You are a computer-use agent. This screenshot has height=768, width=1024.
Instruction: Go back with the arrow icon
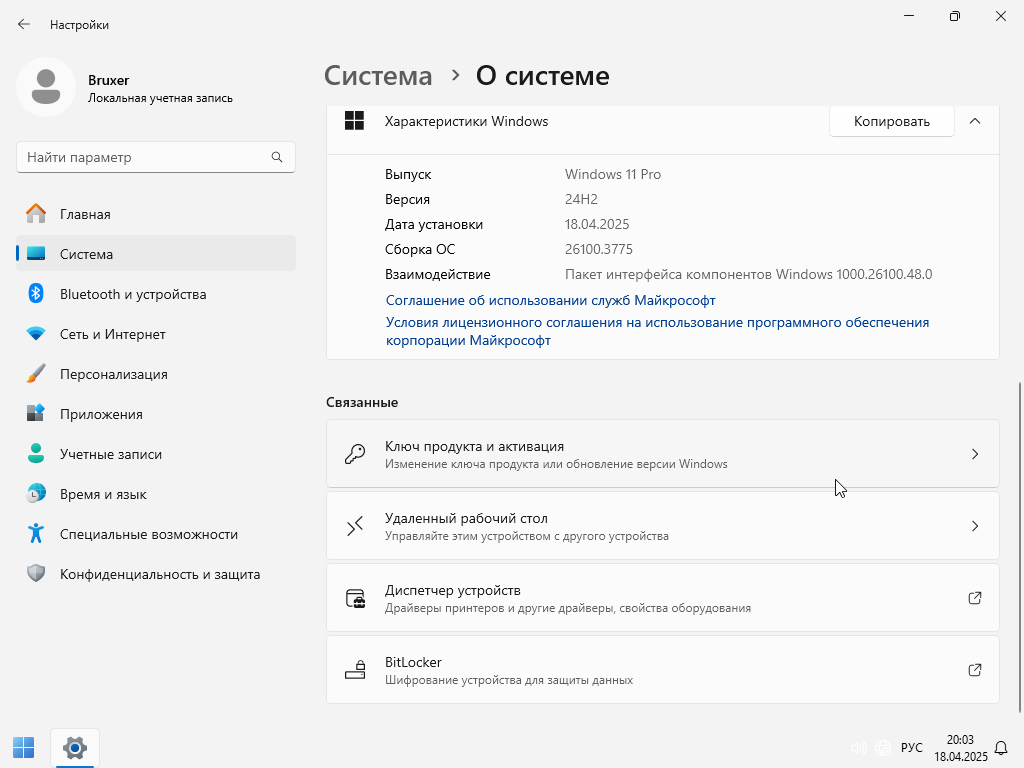coord(24,24)
